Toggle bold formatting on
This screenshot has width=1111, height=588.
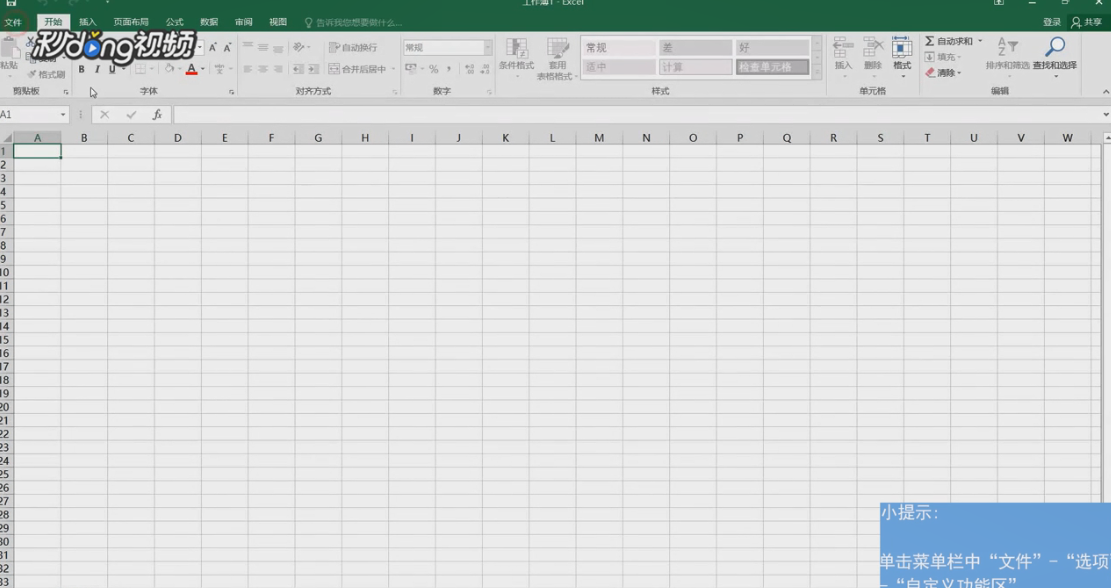(x=82, y=70)
